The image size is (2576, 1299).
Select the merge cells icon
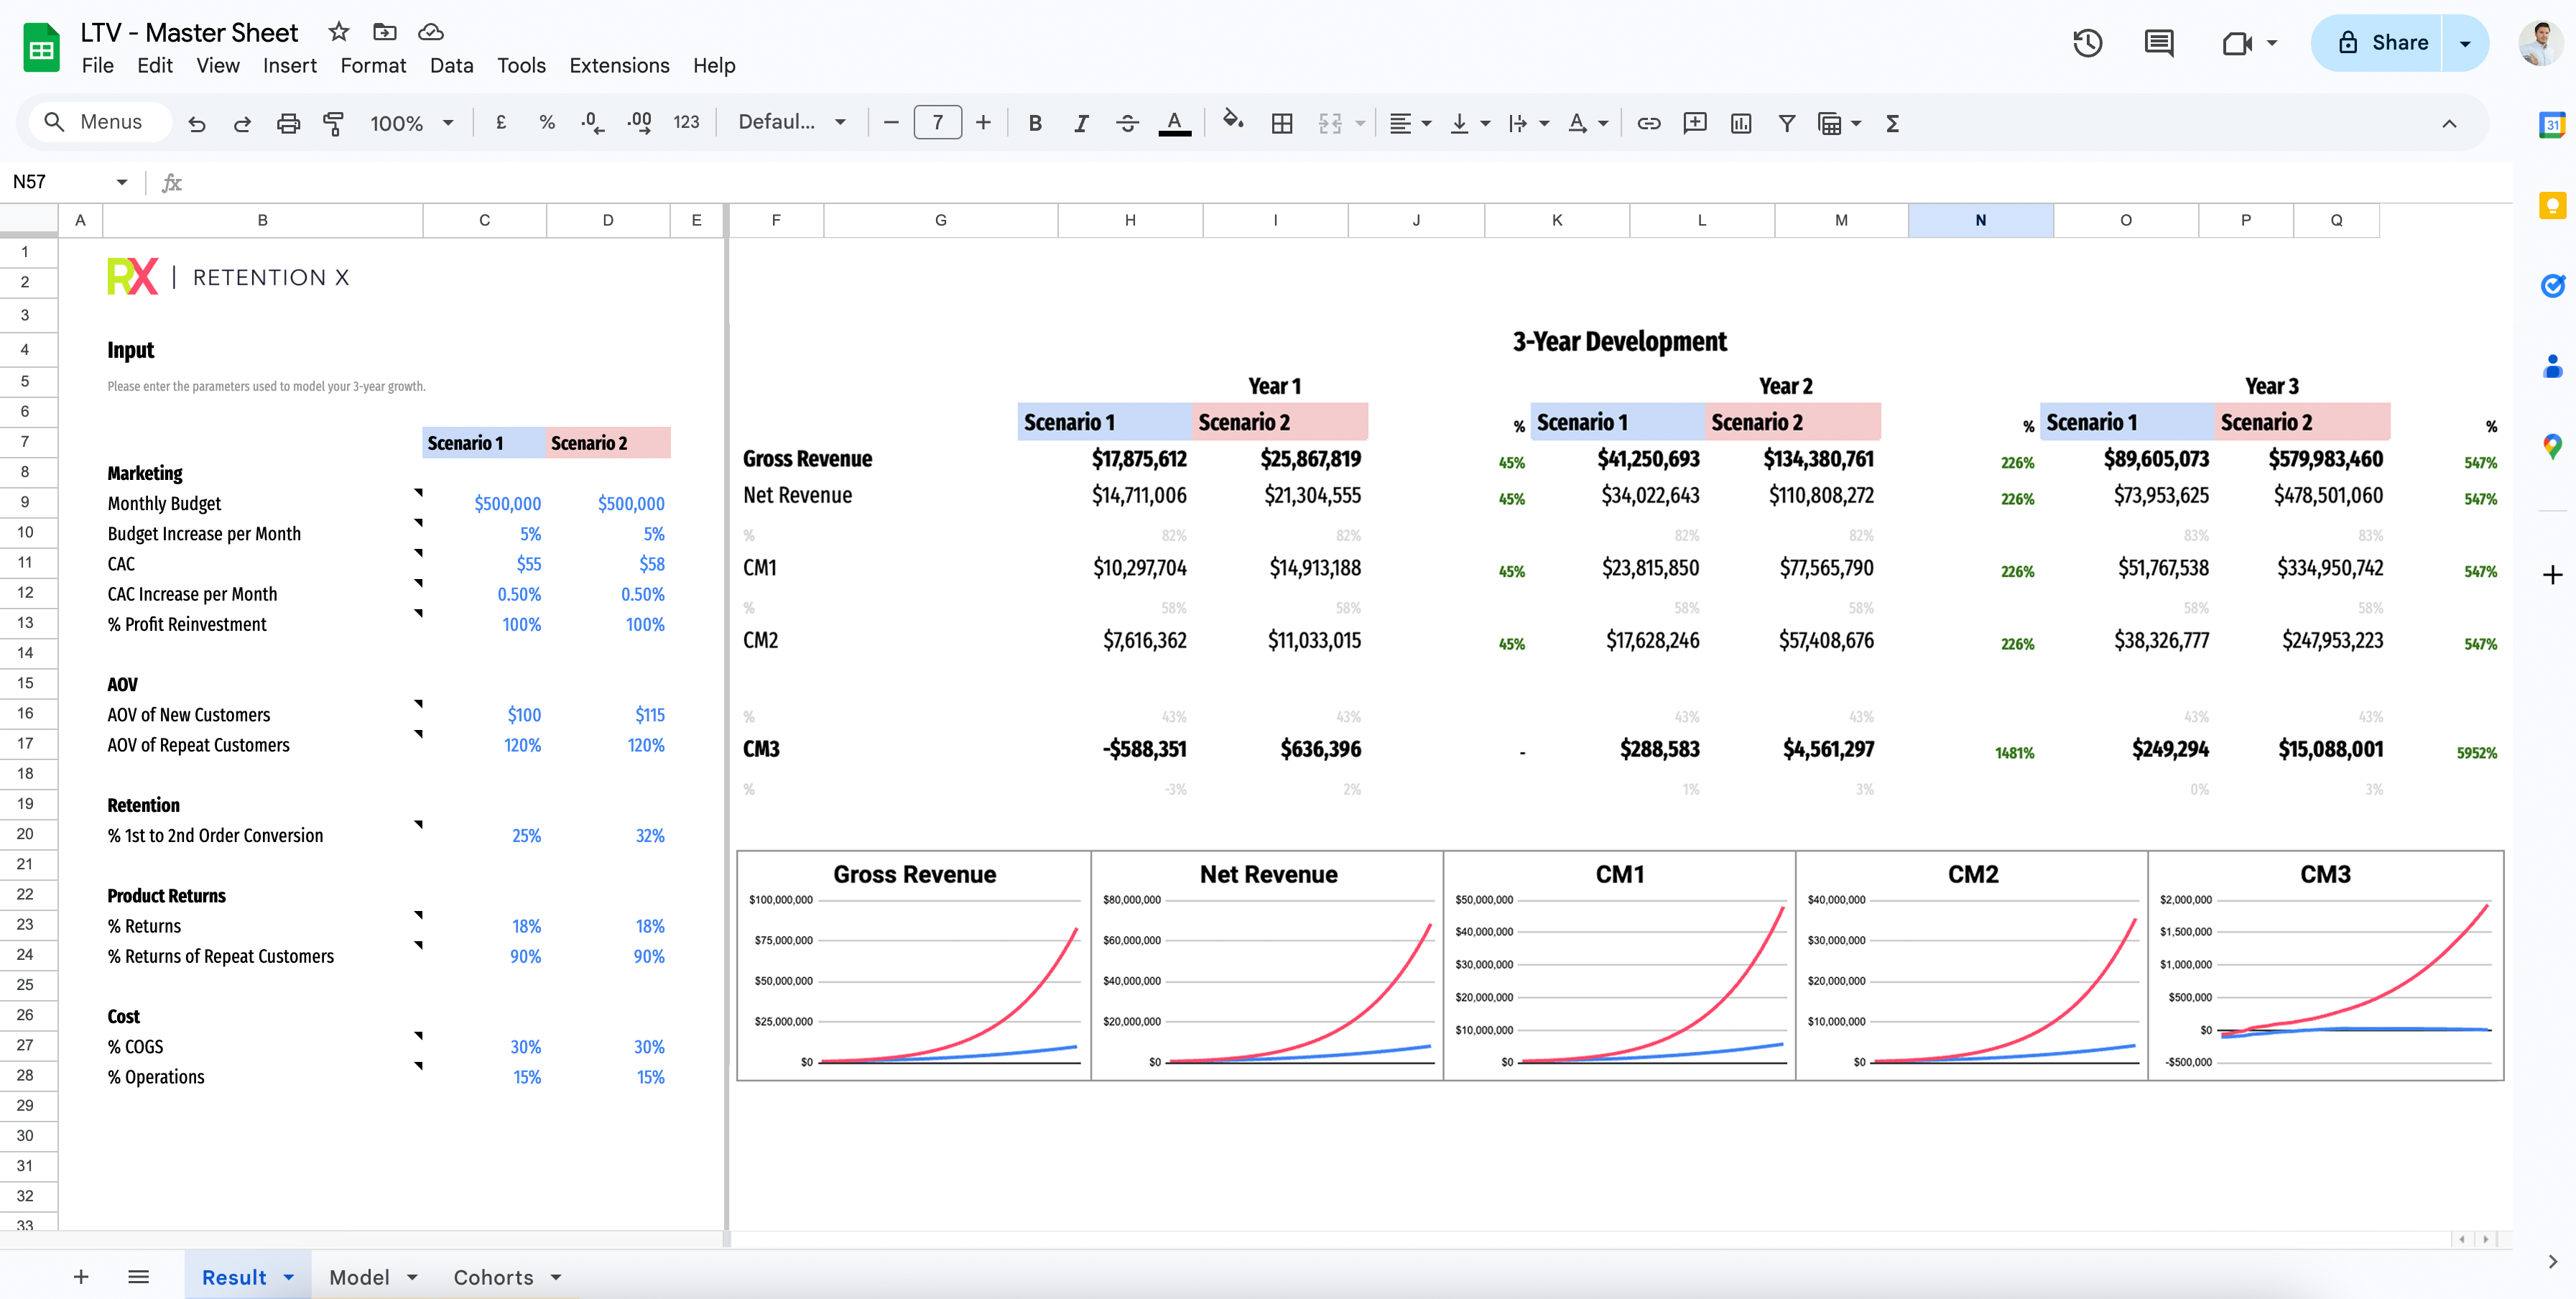coord(1332,123)
